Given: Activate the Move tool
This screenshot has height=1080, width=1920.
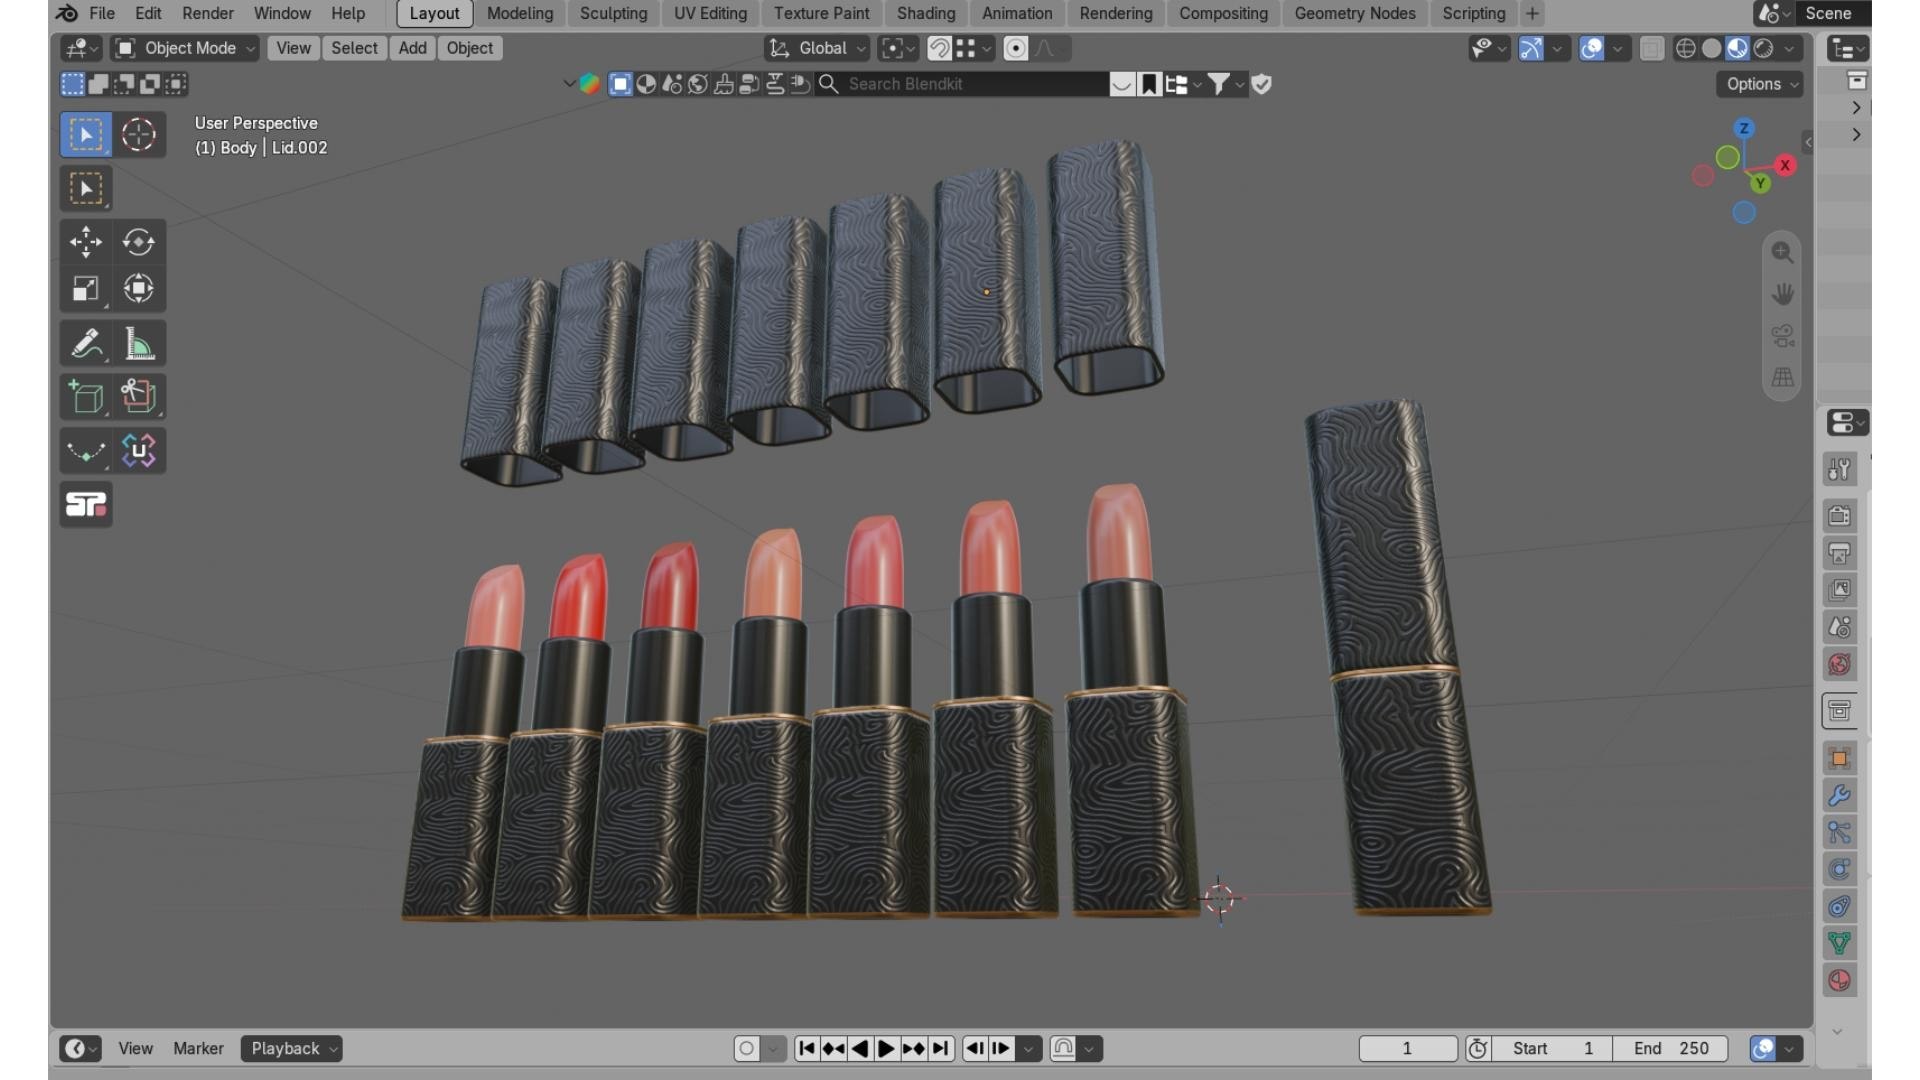Looking at the screenshot, I should [x=86, y=242].
